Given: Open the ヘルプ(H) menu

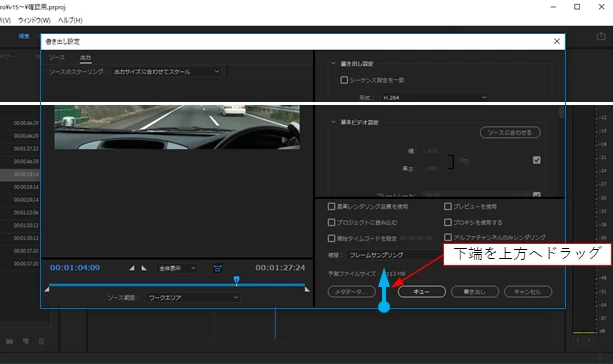Looking at the screenshot, I should (70, 20).
